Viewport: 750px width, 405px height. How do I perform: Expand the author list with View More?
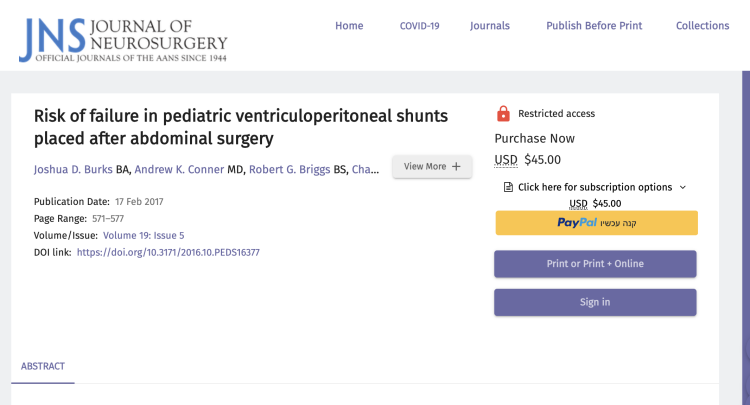[x=432, y=167]
